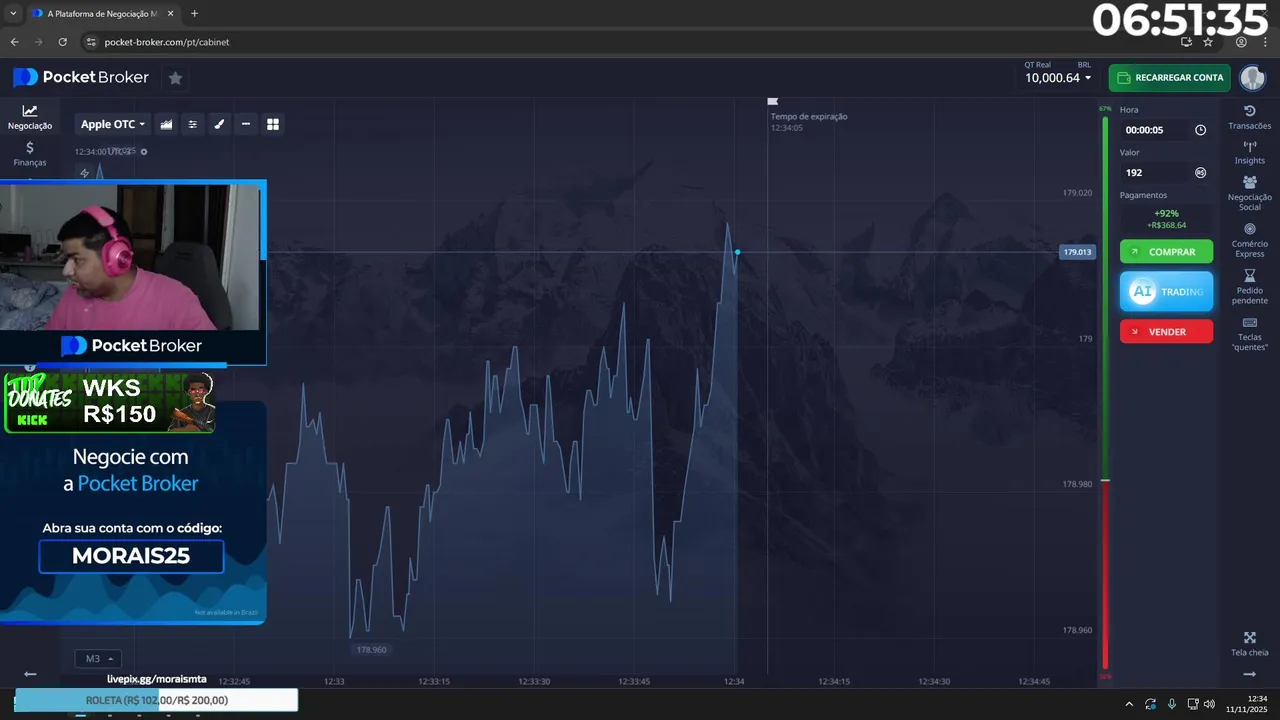Click the horizontal line tool icon
The height and width of the screenshot is (720, 1280).
(x=246, y=124)
